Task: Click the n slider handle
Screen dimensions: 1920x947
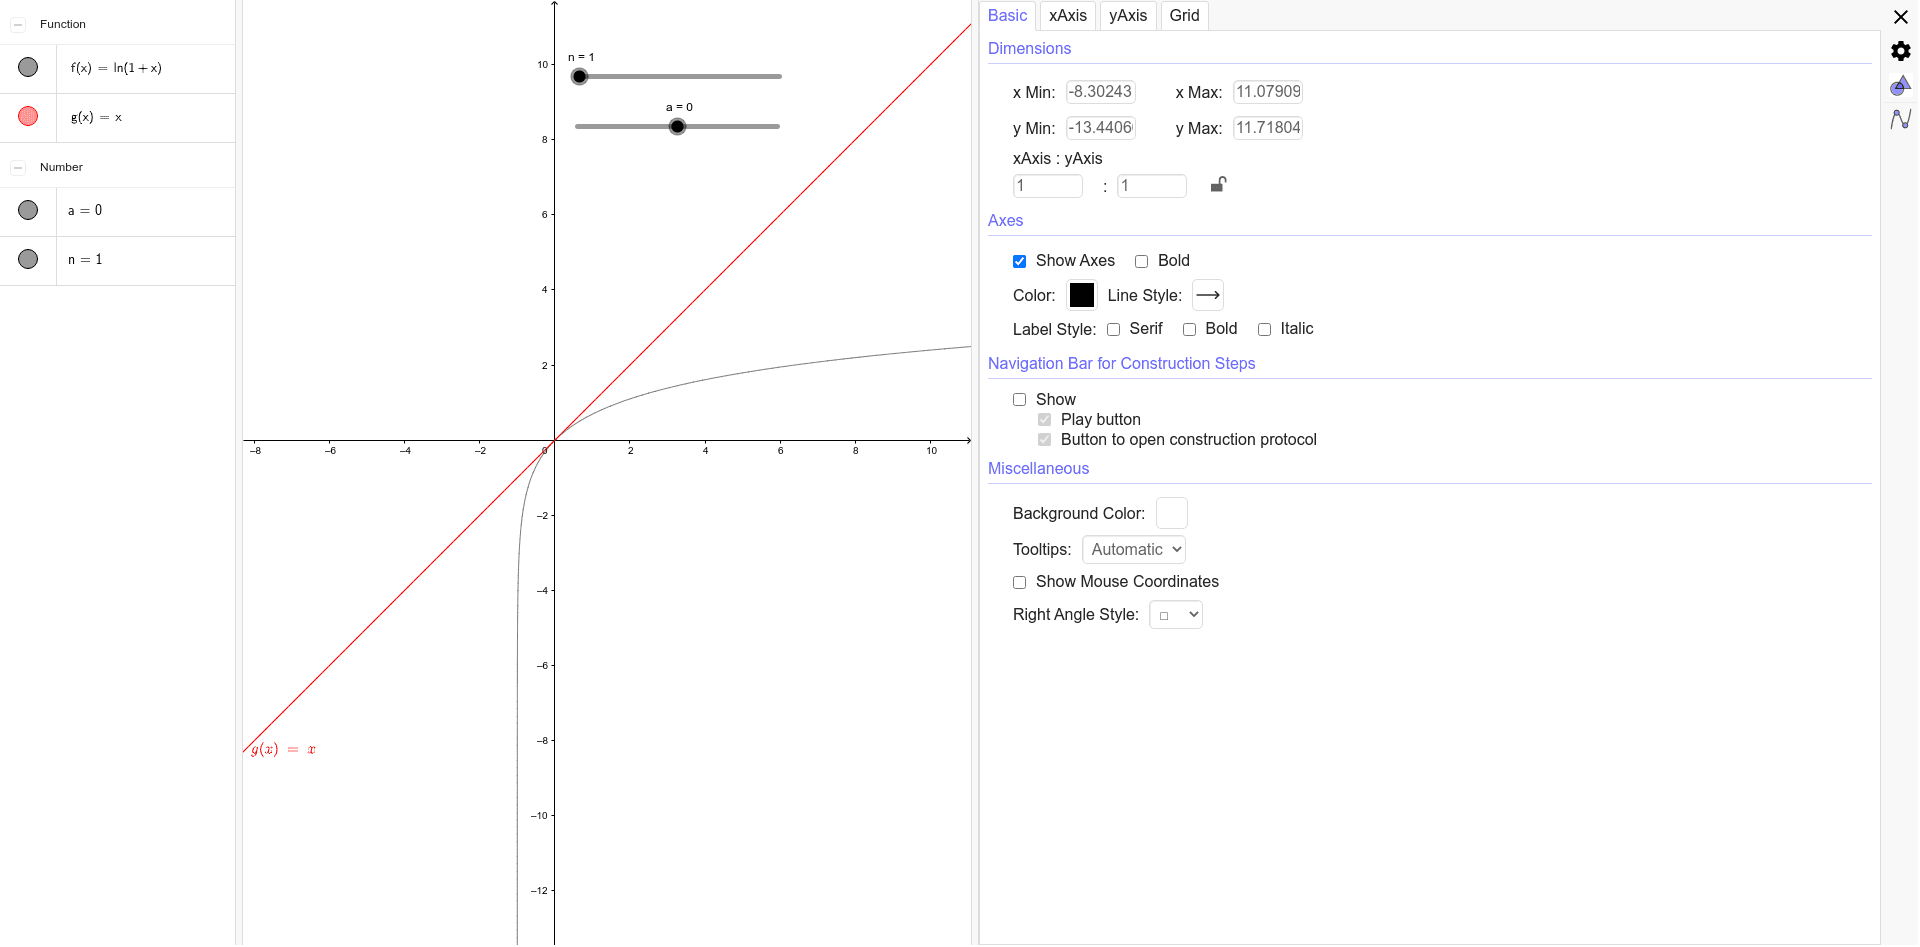Action: (x=579, y=76)
